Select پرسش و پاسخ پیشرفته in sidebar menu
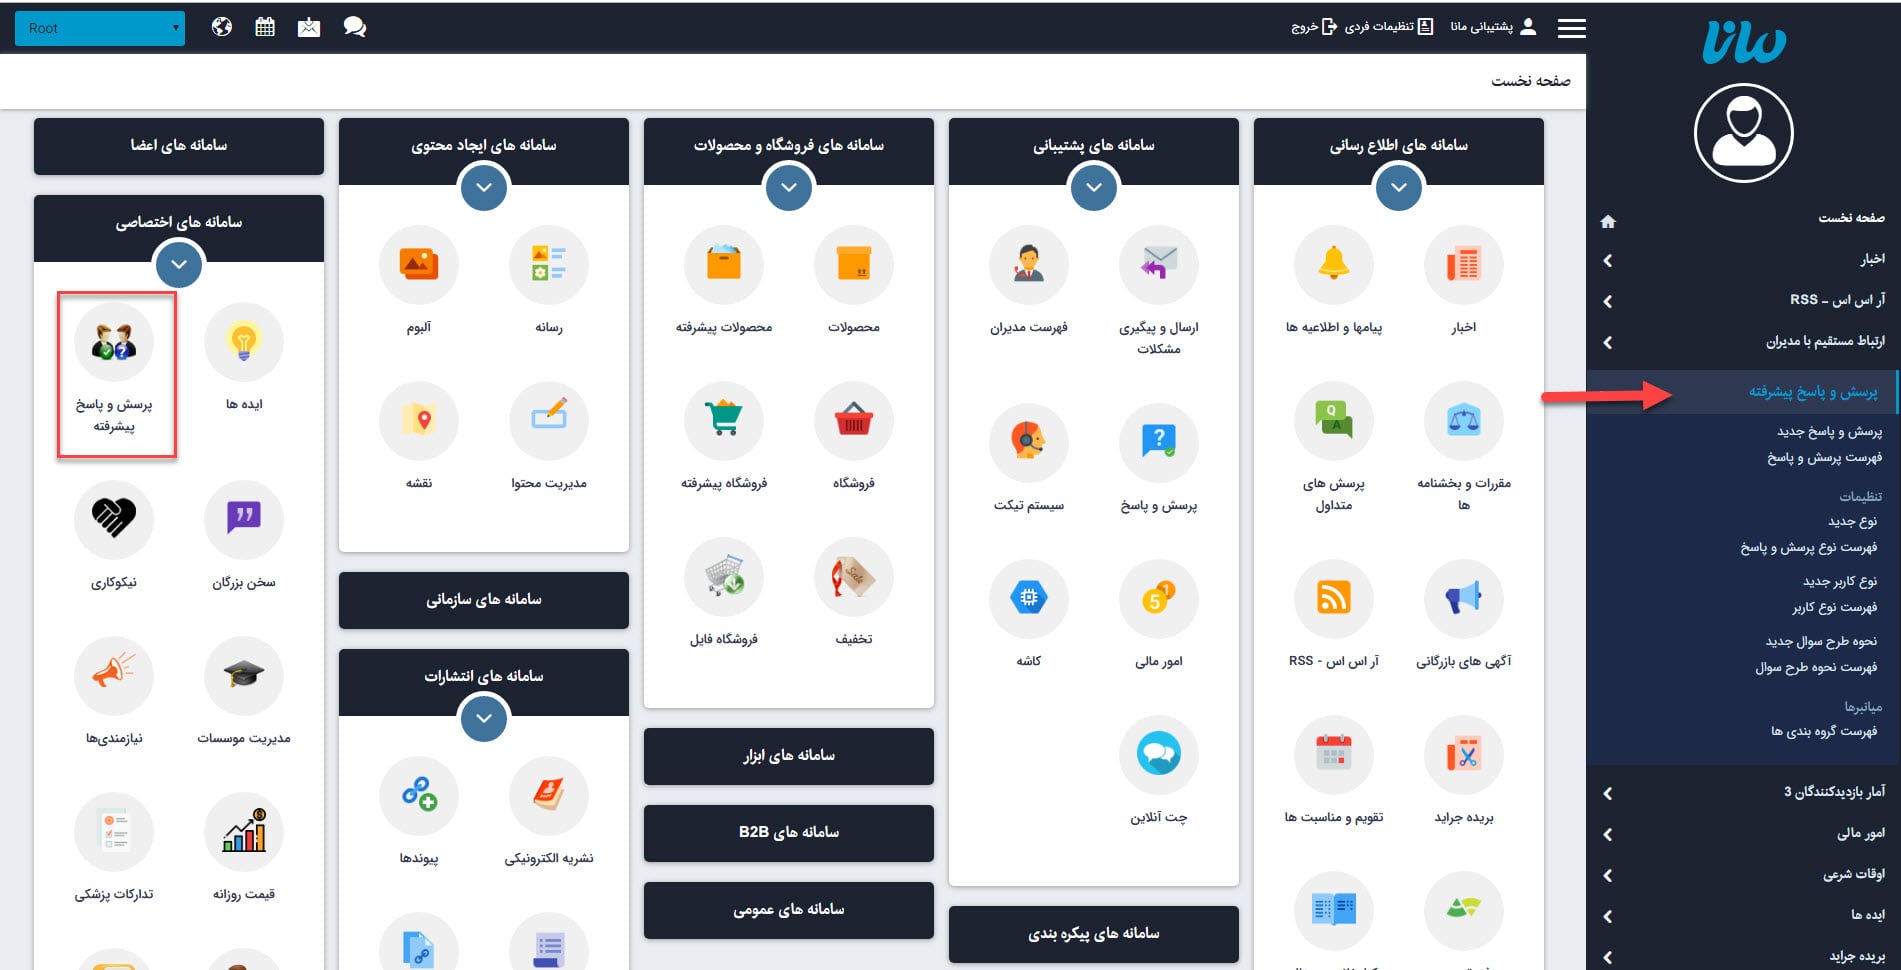This screenshot has height=970, width=1901. pos(1812,391)
